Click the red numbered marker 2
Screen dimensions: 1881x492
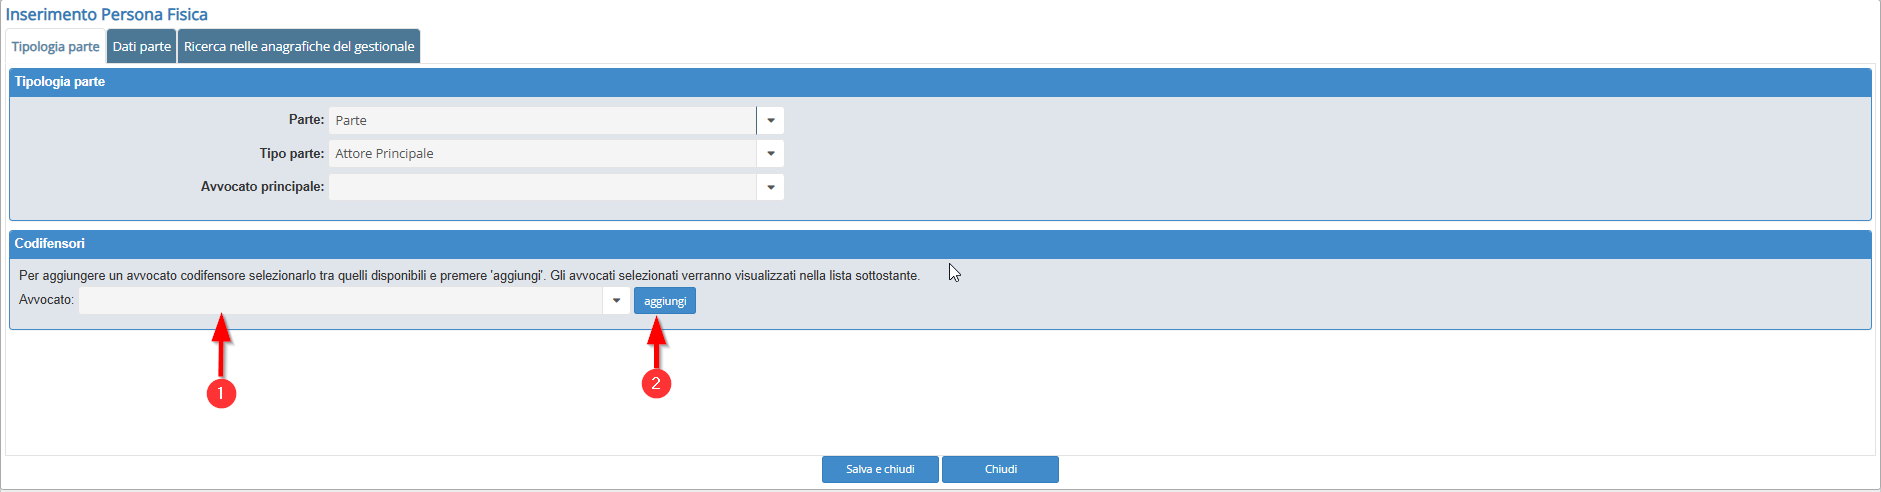point(656,383)
